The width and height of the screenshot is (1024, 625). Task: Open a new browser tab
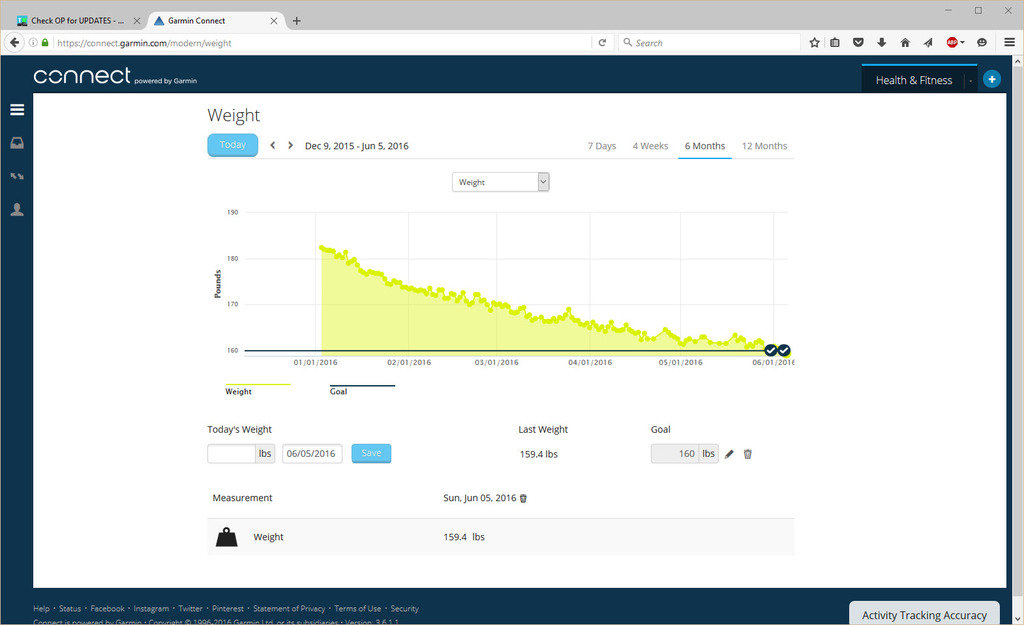[x=296, y=21]
